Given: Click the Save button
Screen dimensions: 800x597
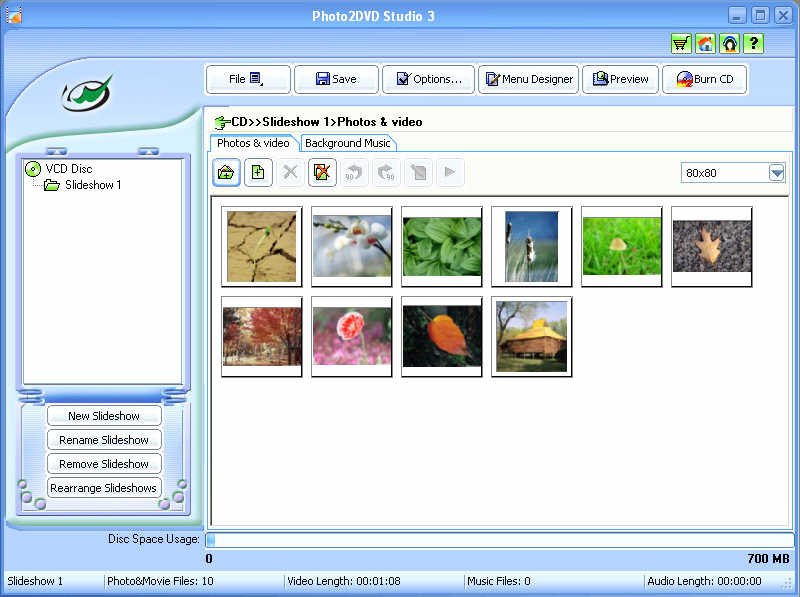Looking at the screenshot, I should pyautogui.click(x=337, y=79).
